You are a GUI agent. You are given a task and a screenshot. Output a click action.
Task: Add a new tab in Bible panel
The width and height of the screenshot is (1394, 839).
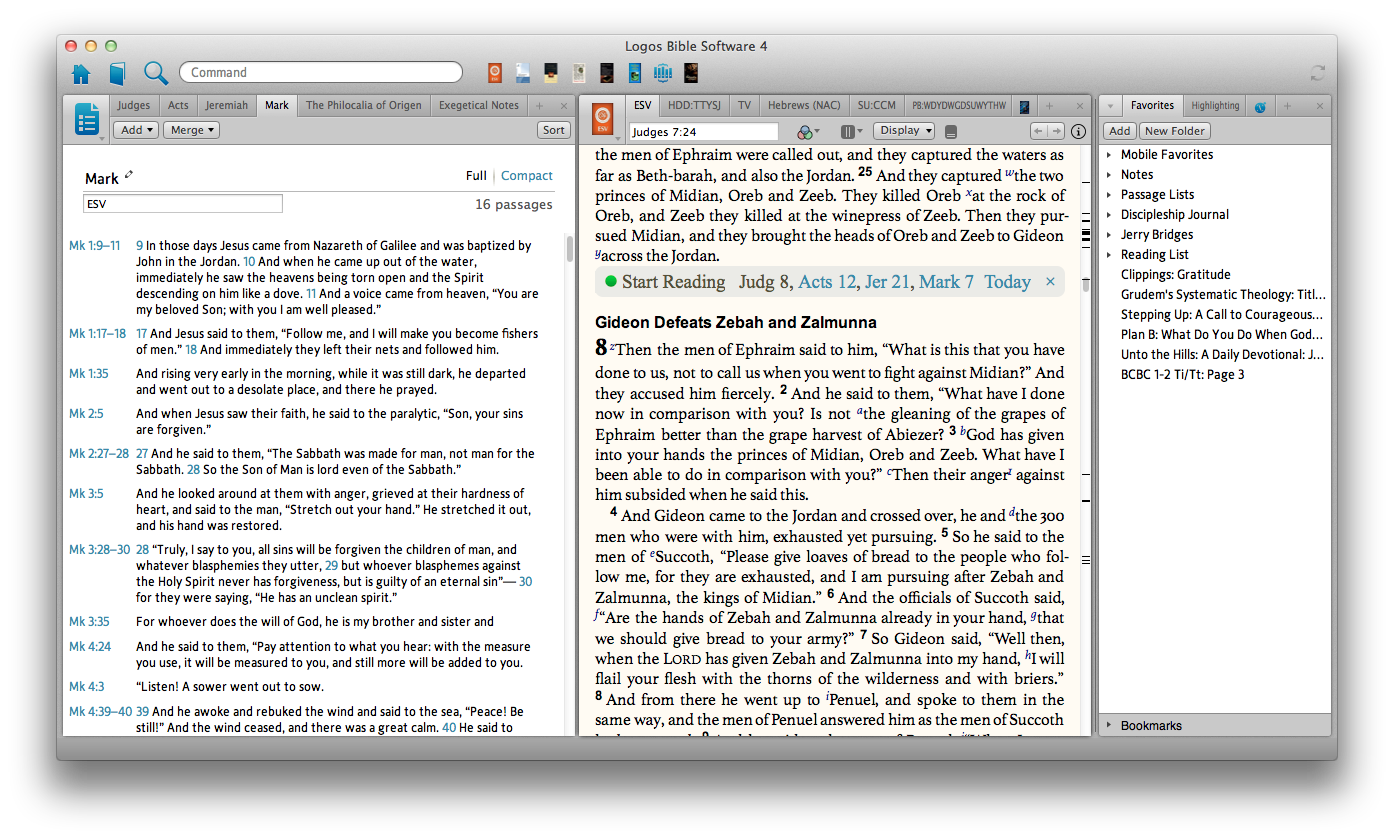1050,105
